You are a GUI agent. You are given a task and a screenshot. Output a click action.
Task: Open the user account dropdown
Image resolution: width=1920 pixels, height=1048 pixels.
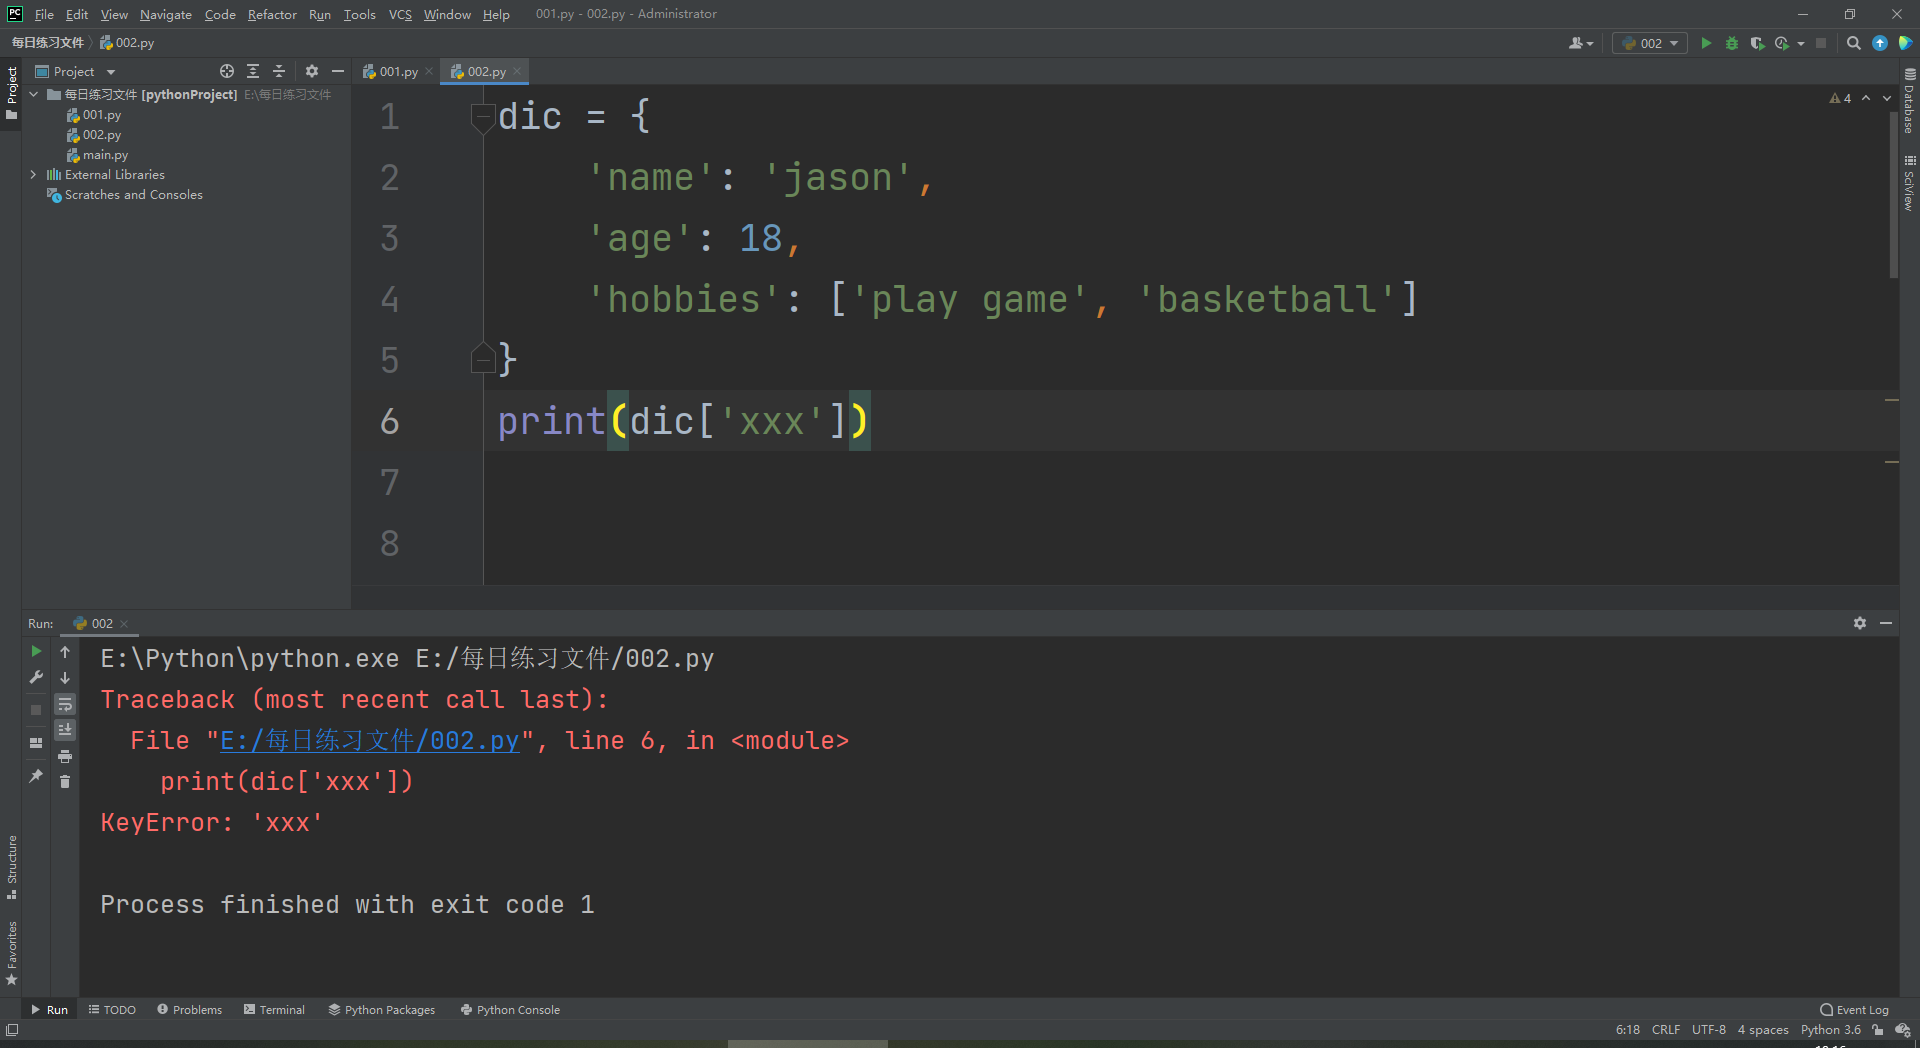pos(1581,43)
